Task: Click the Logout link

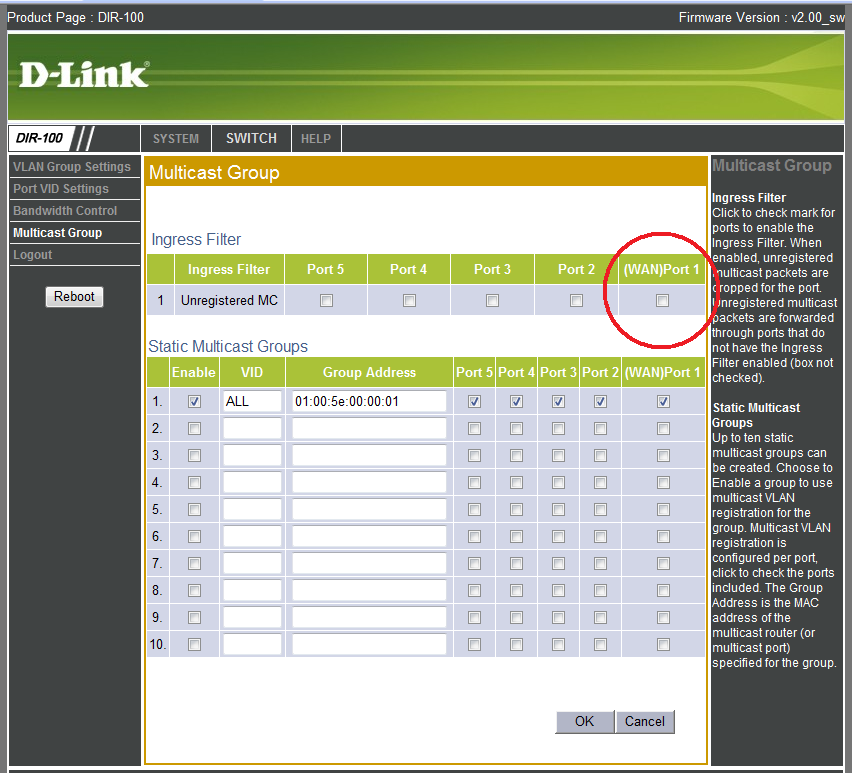Action: pyautogui.click(x=32, y=255)
